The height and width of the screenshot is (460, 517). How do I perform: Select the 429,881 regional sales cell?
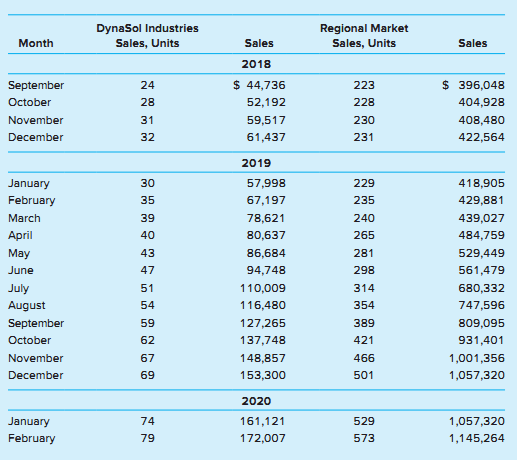[481, 200]
